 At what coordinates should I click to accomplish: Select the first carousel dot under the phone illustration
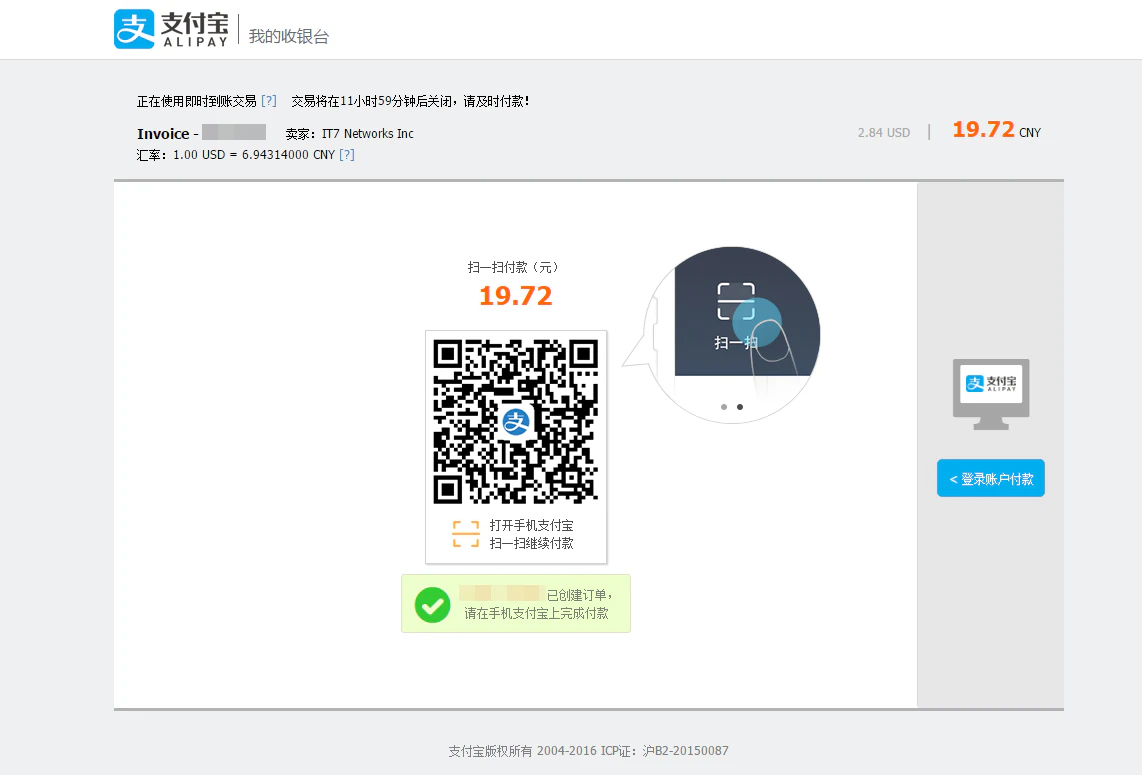[724, 406]
